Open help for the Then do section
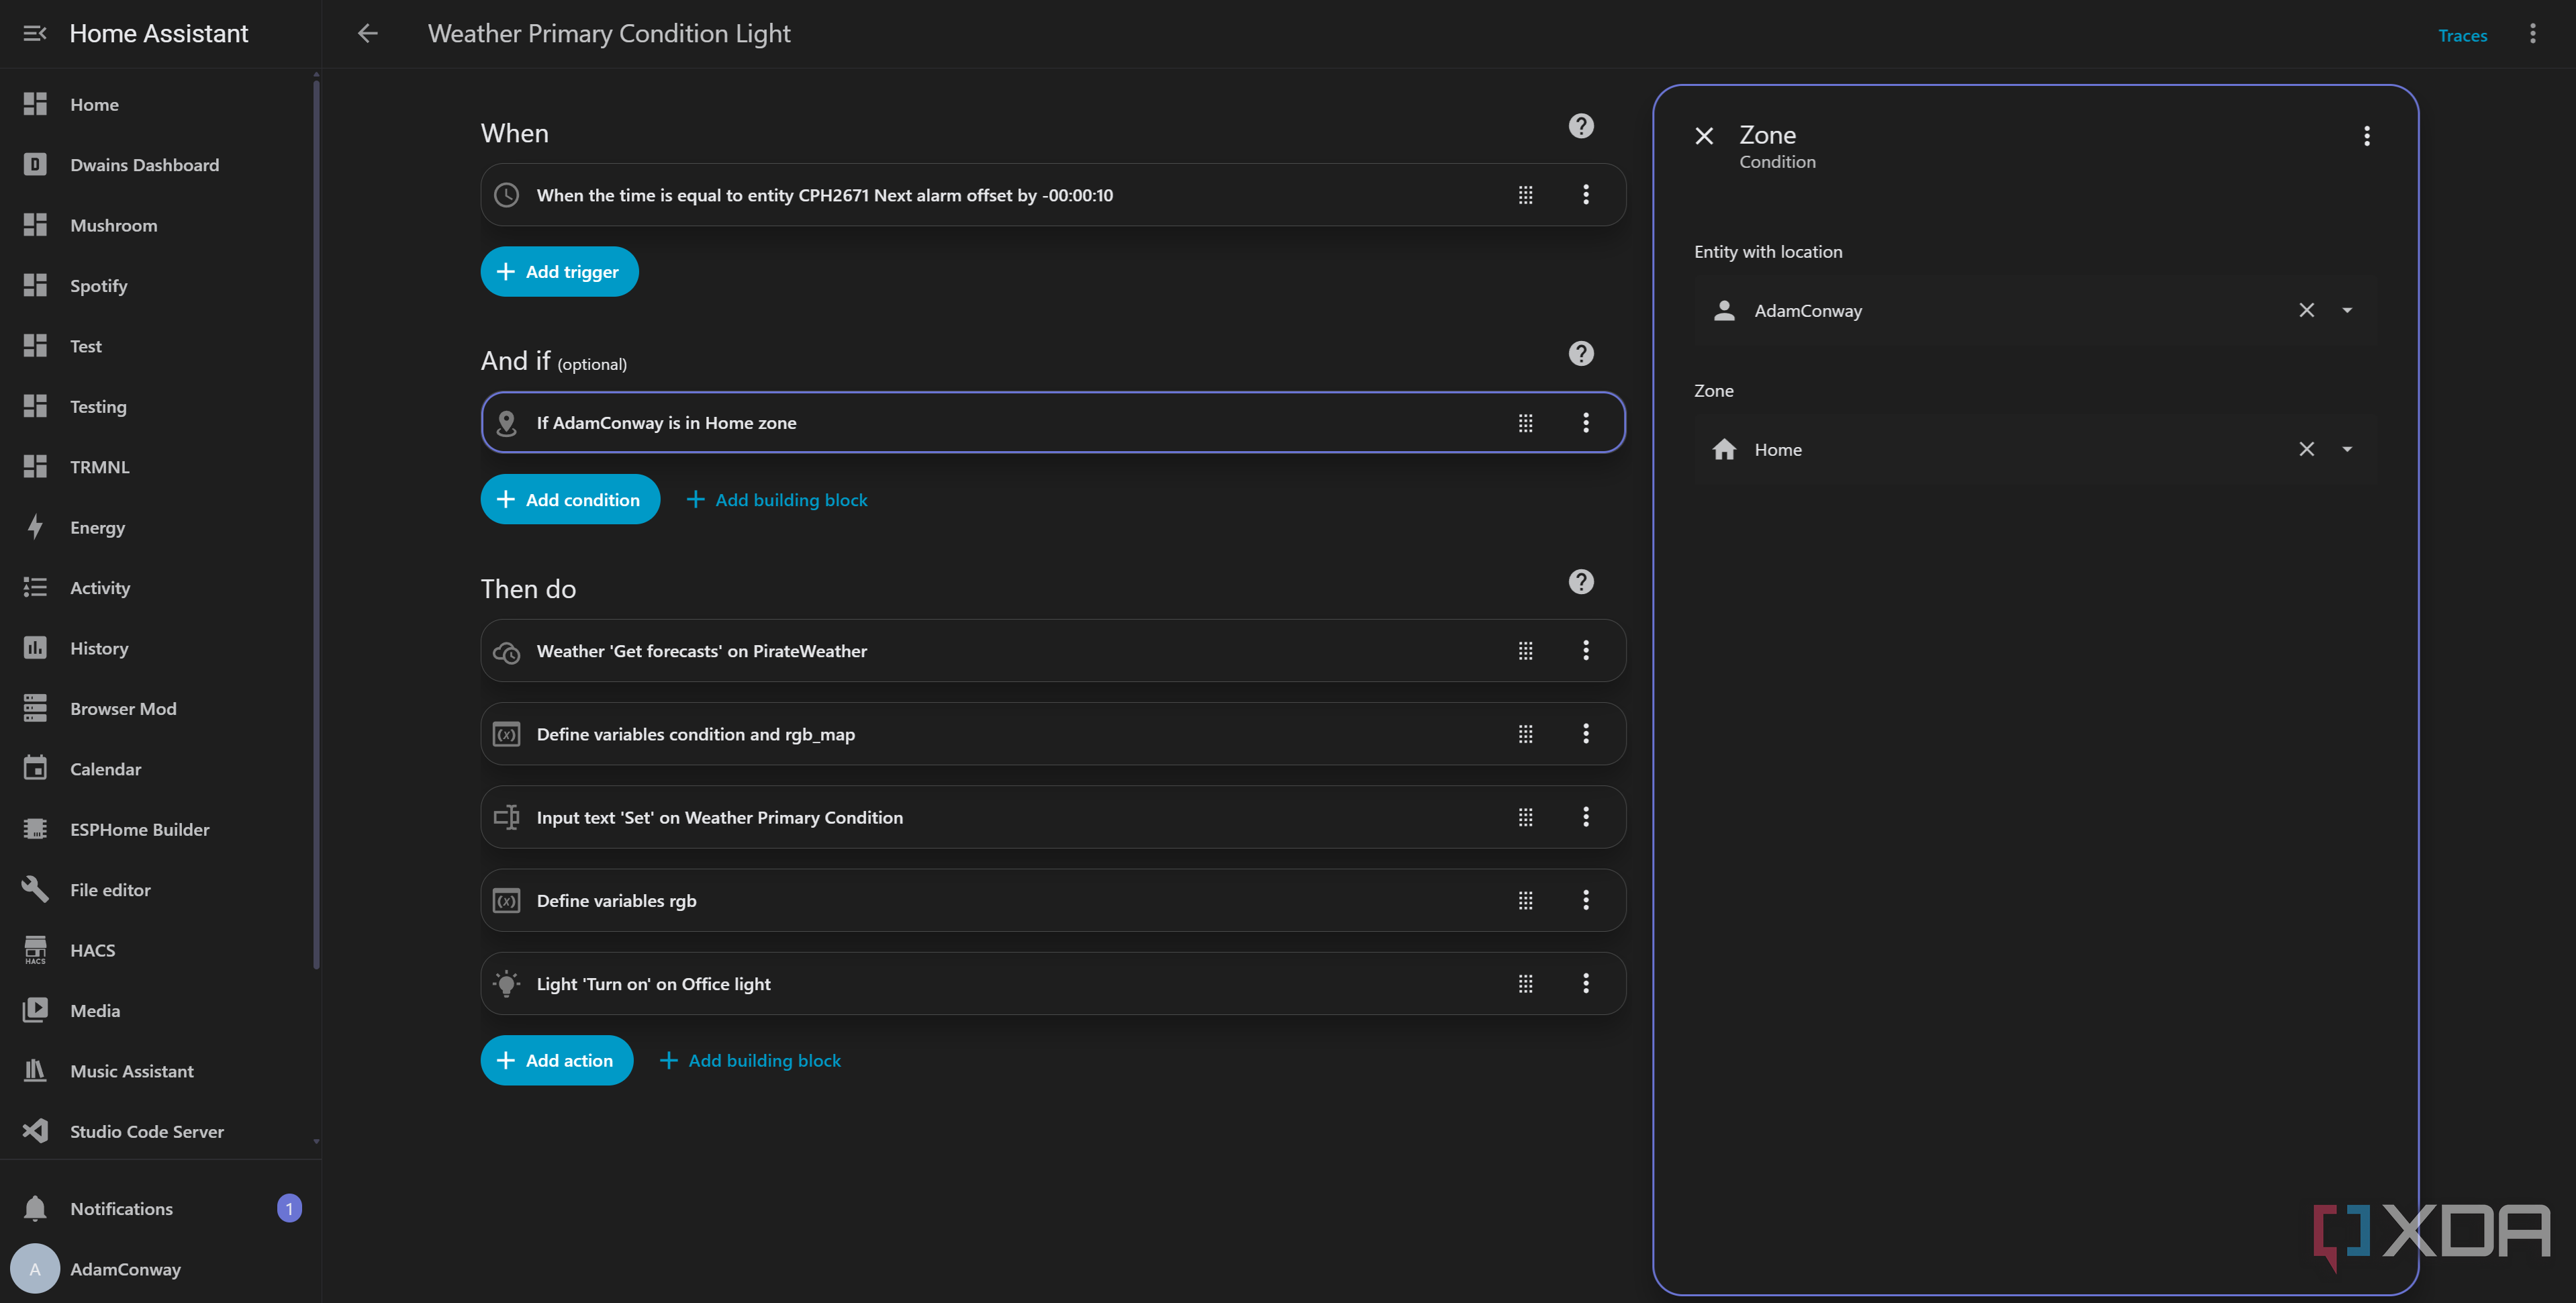Image resolution: width=2576 pixels, height=1303 pixels. pos(1580,582)
